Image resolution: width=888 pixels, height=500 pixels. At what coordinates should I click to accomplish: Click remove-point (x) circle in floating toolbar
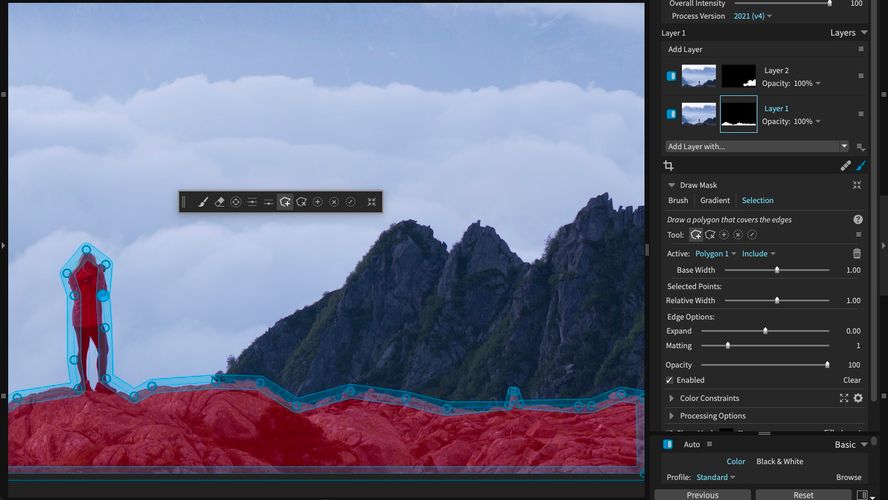tap(334, 202)
